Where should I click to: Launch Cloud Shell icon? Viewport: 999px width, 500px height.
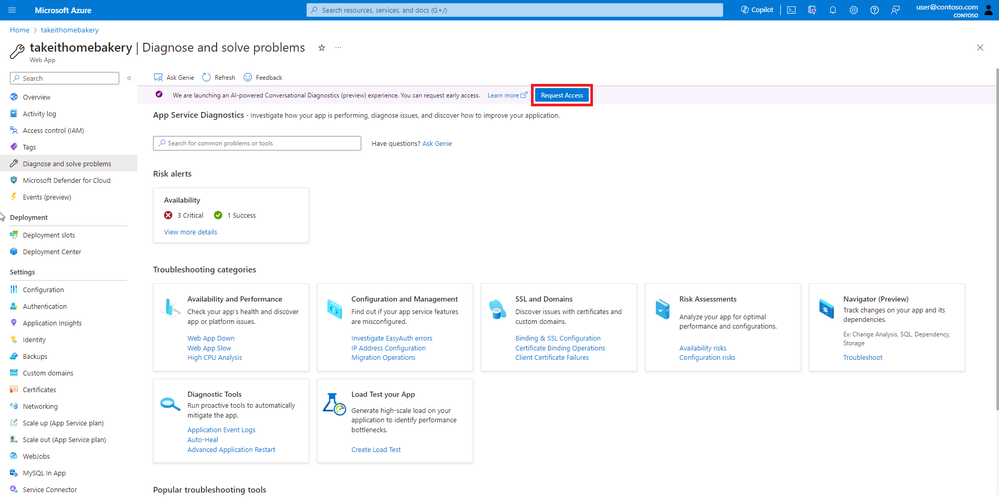pos(791,10)
